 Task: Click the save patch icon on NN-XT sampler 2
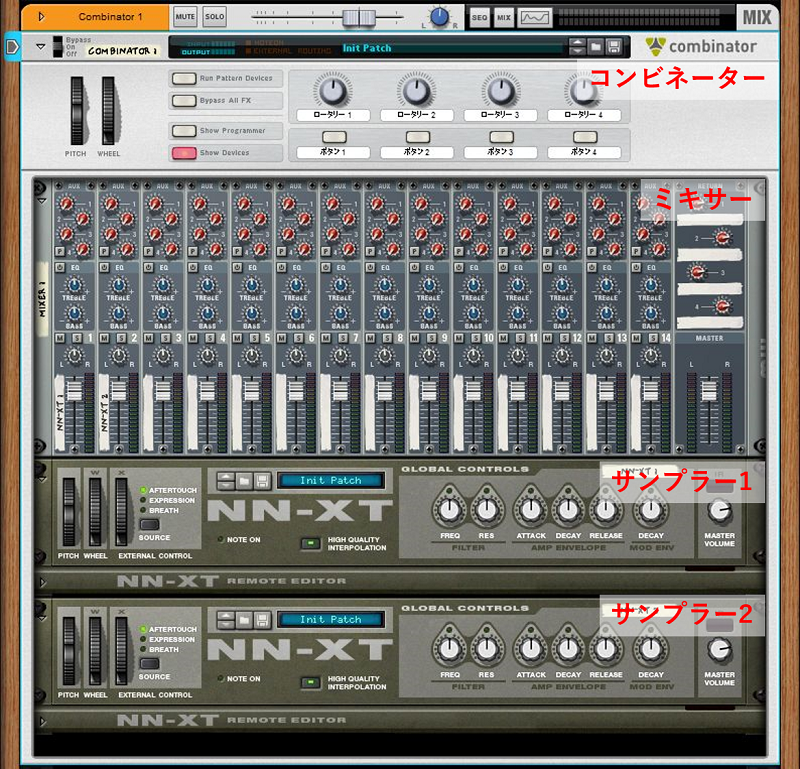coord(262,620)
